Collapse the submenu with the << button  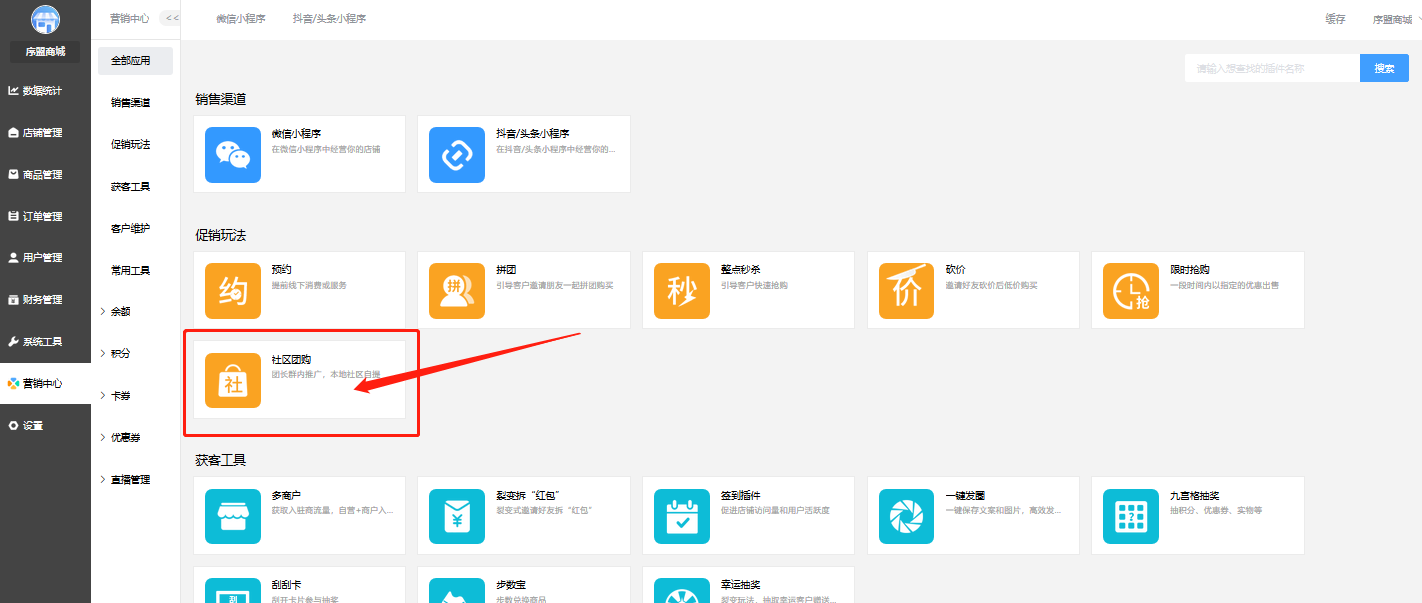click(x=171, y=18)
